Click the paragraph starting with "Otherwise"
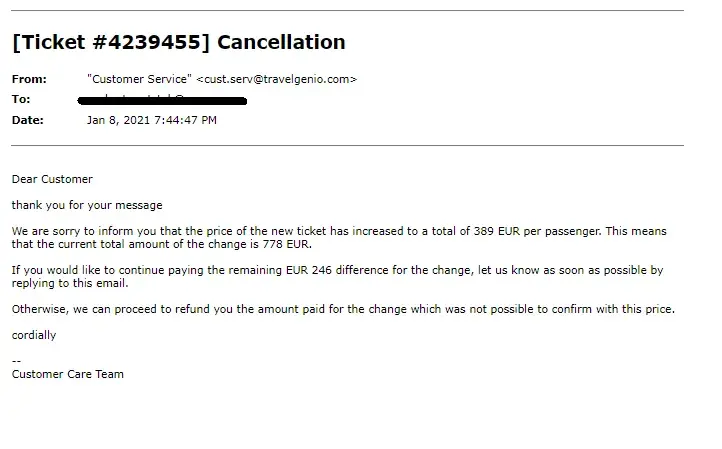 (x=343, y=309)
